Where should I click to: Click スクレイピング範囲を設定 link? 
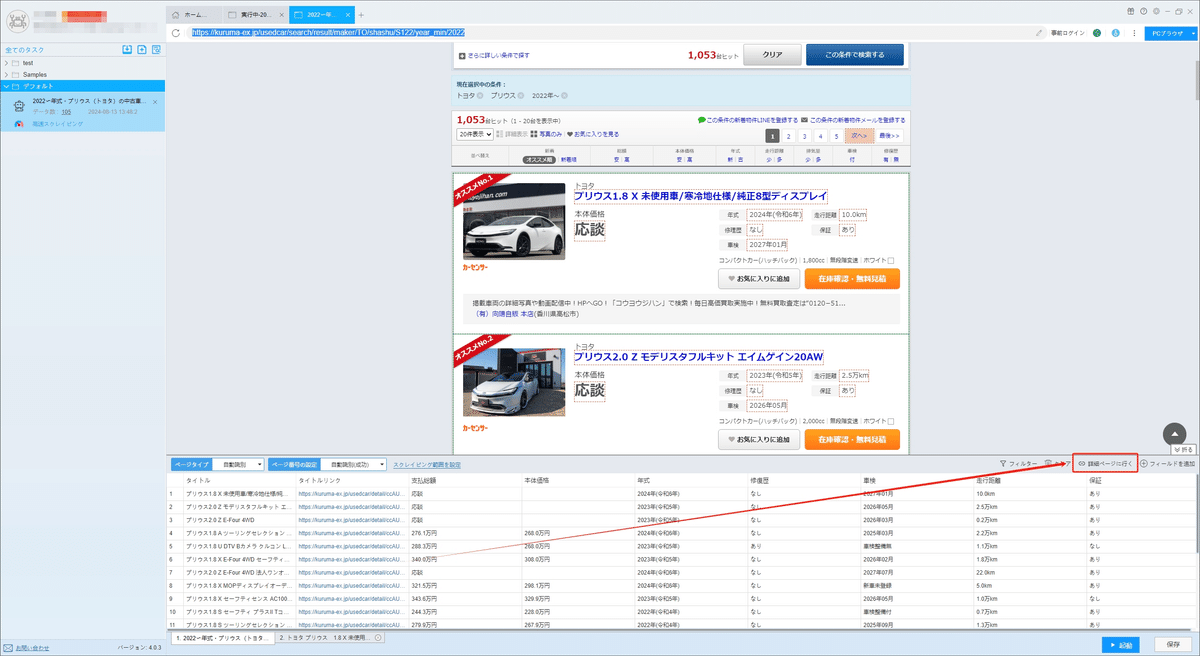pyautogui.click(x=427, y=465)
